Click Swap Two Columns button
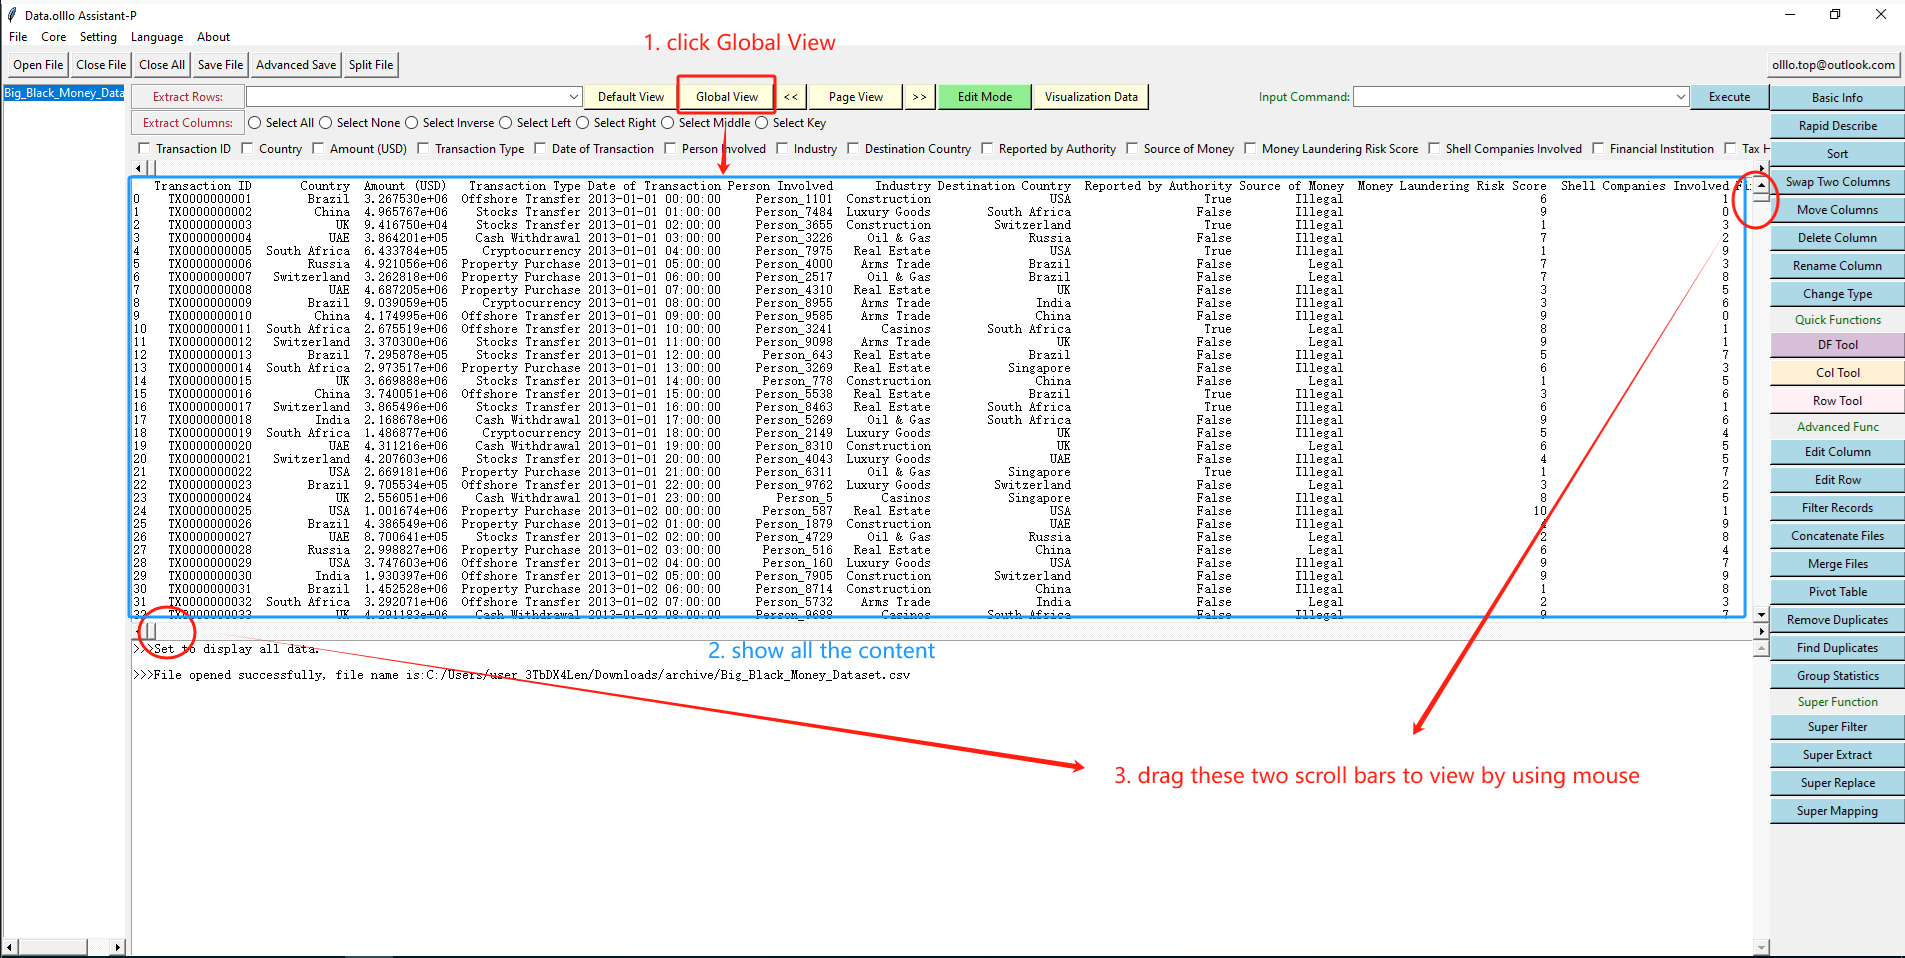Screen dimensions: 1905x958 1837,182
